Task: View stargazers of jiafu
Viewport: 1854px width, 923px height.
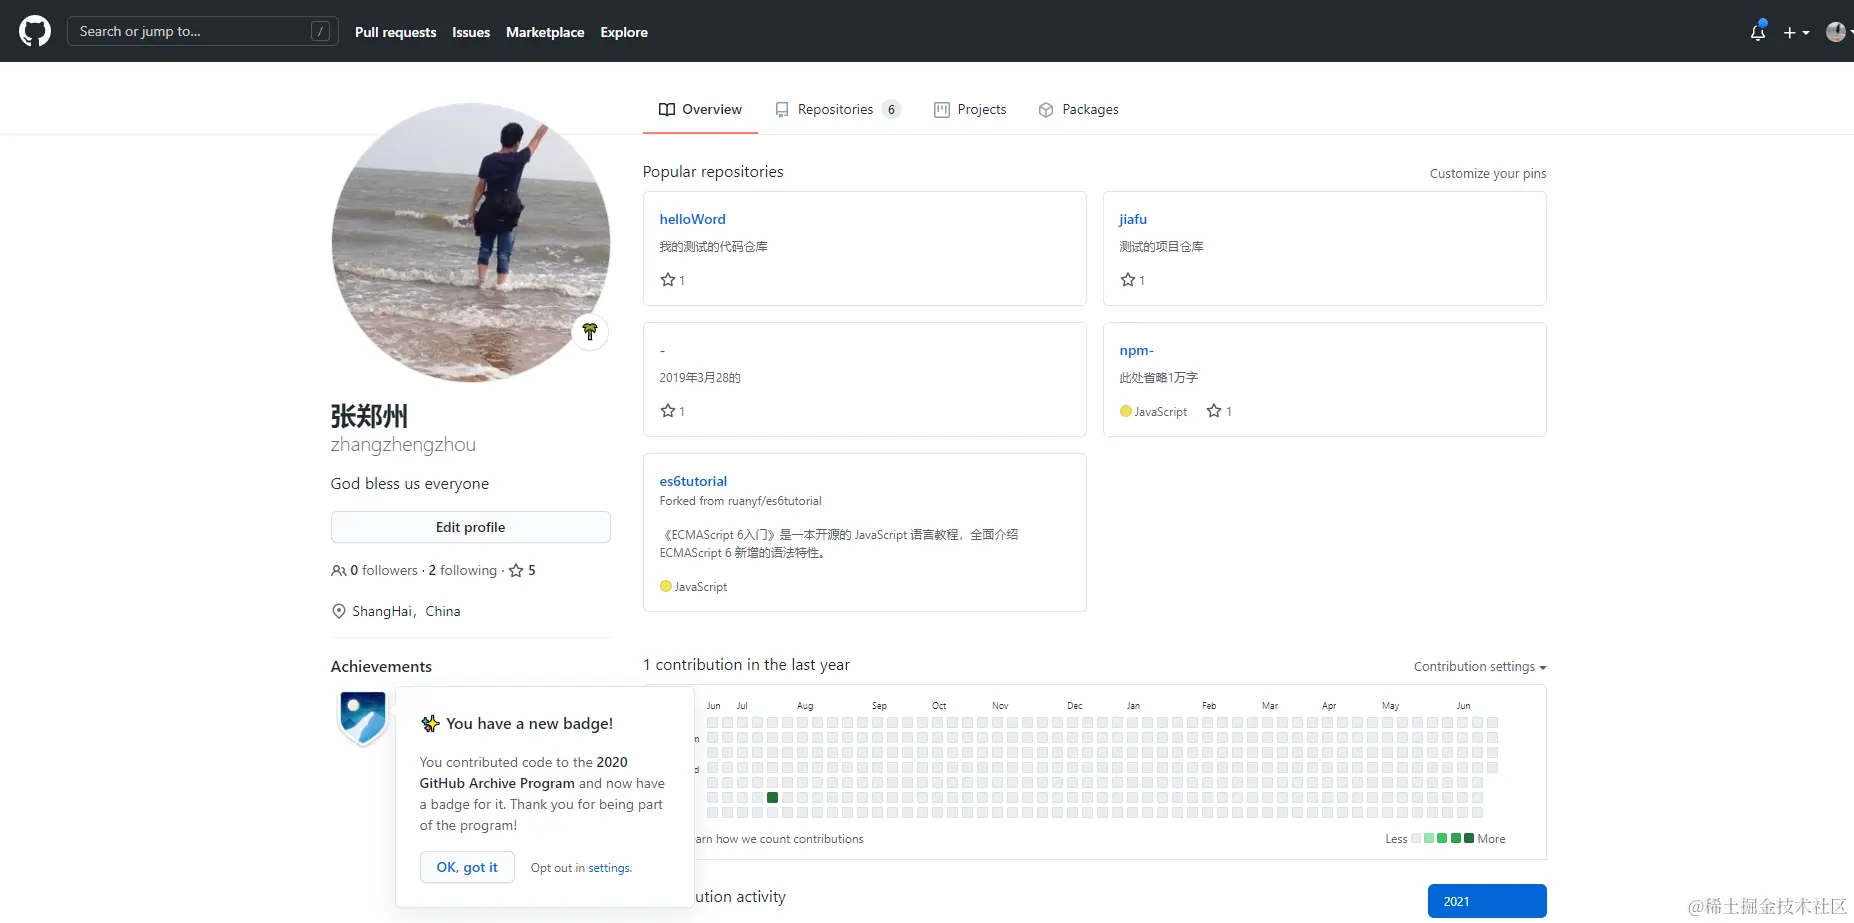Action: click(1133, 280)
